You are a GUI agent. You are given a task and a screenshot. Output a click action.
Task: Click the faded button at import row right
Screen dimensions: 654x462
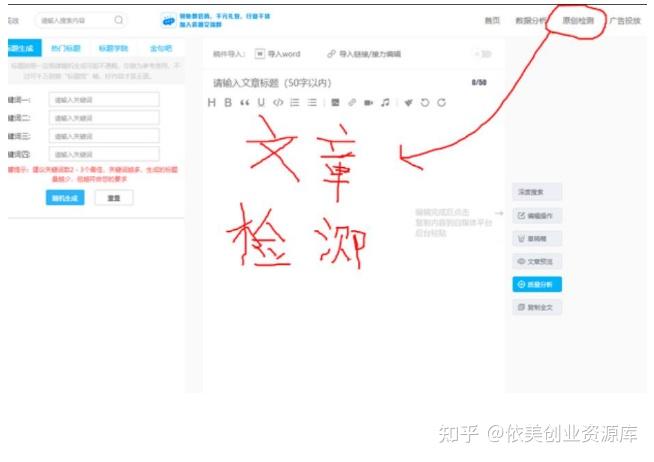[x=483, y=54]
